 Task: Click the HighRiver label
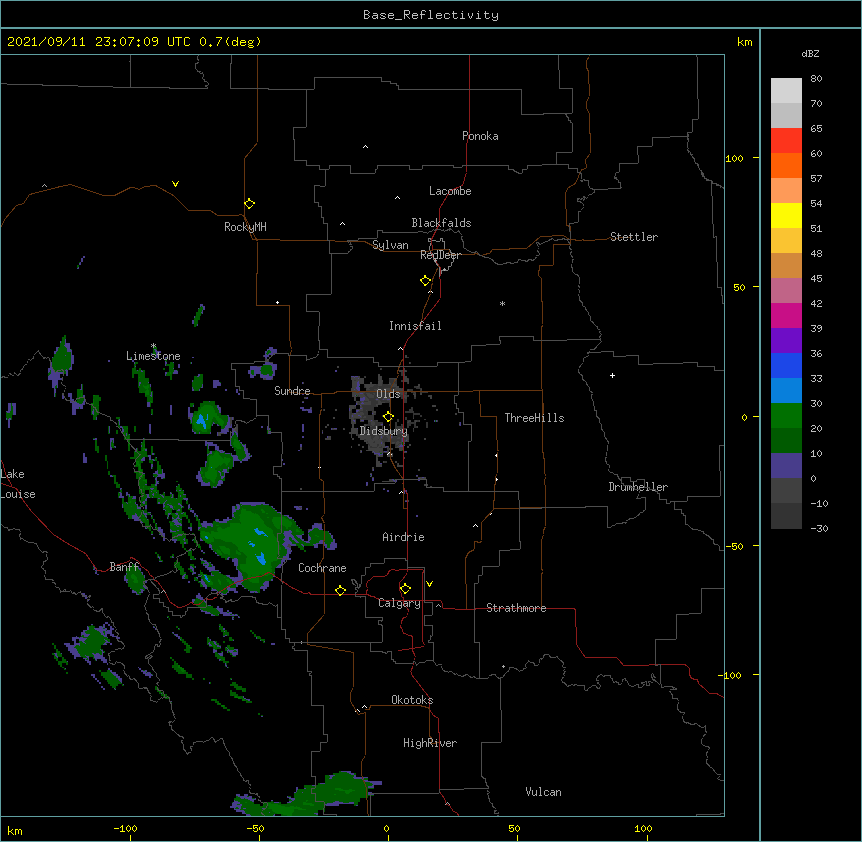tap(430, 743)
